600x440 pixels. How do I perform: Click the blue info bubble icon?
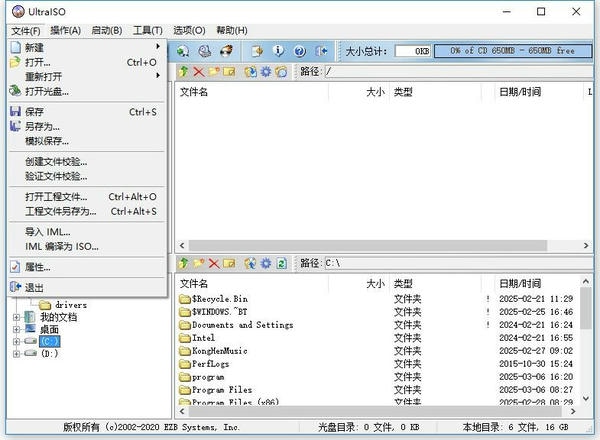pyautogui.click(x=278, y=51)
